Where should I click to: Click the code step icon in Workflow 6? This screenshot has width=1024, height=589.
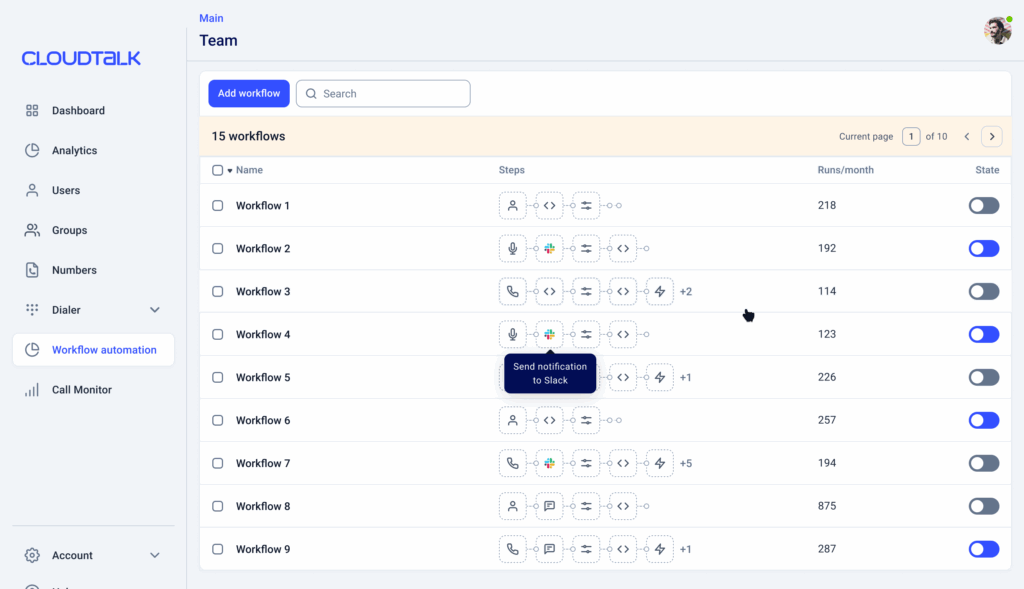point(549,421)
